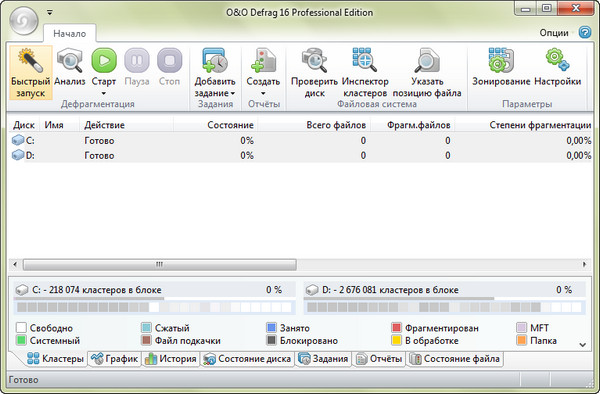This screenshot has width=600, height=394.
Task: Click the MFT lavender swatch
Action: coord(522,327)
